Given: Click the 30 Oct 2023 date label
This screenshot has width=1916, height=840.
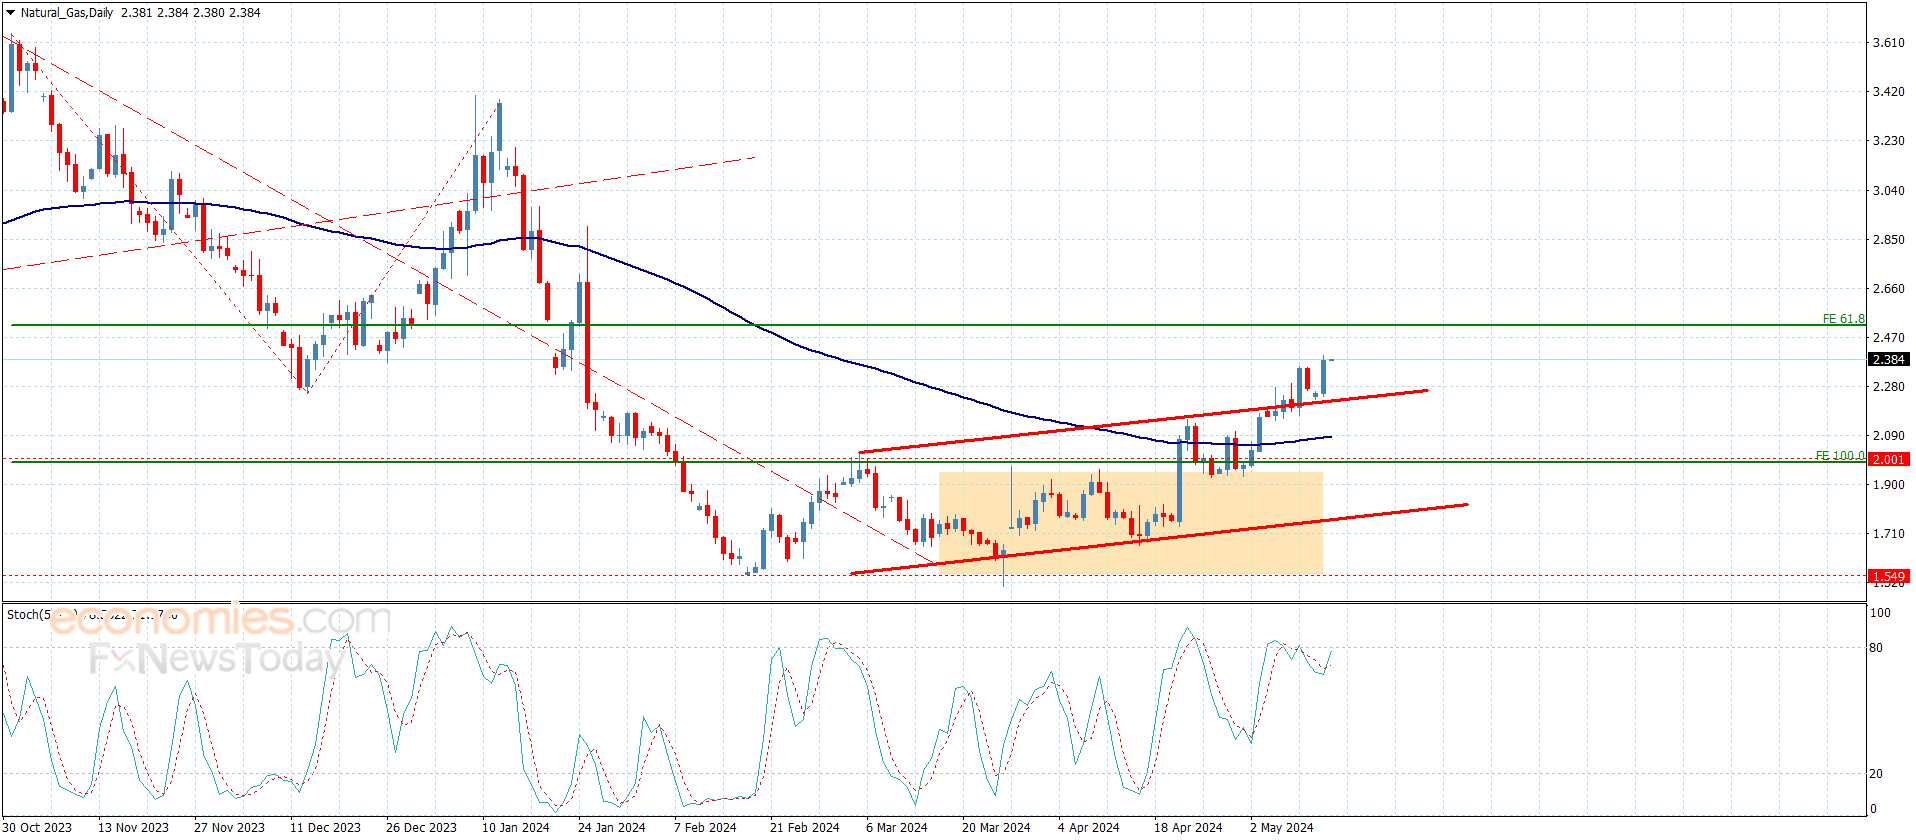Looking at the screenshot, I should (37, 827).
